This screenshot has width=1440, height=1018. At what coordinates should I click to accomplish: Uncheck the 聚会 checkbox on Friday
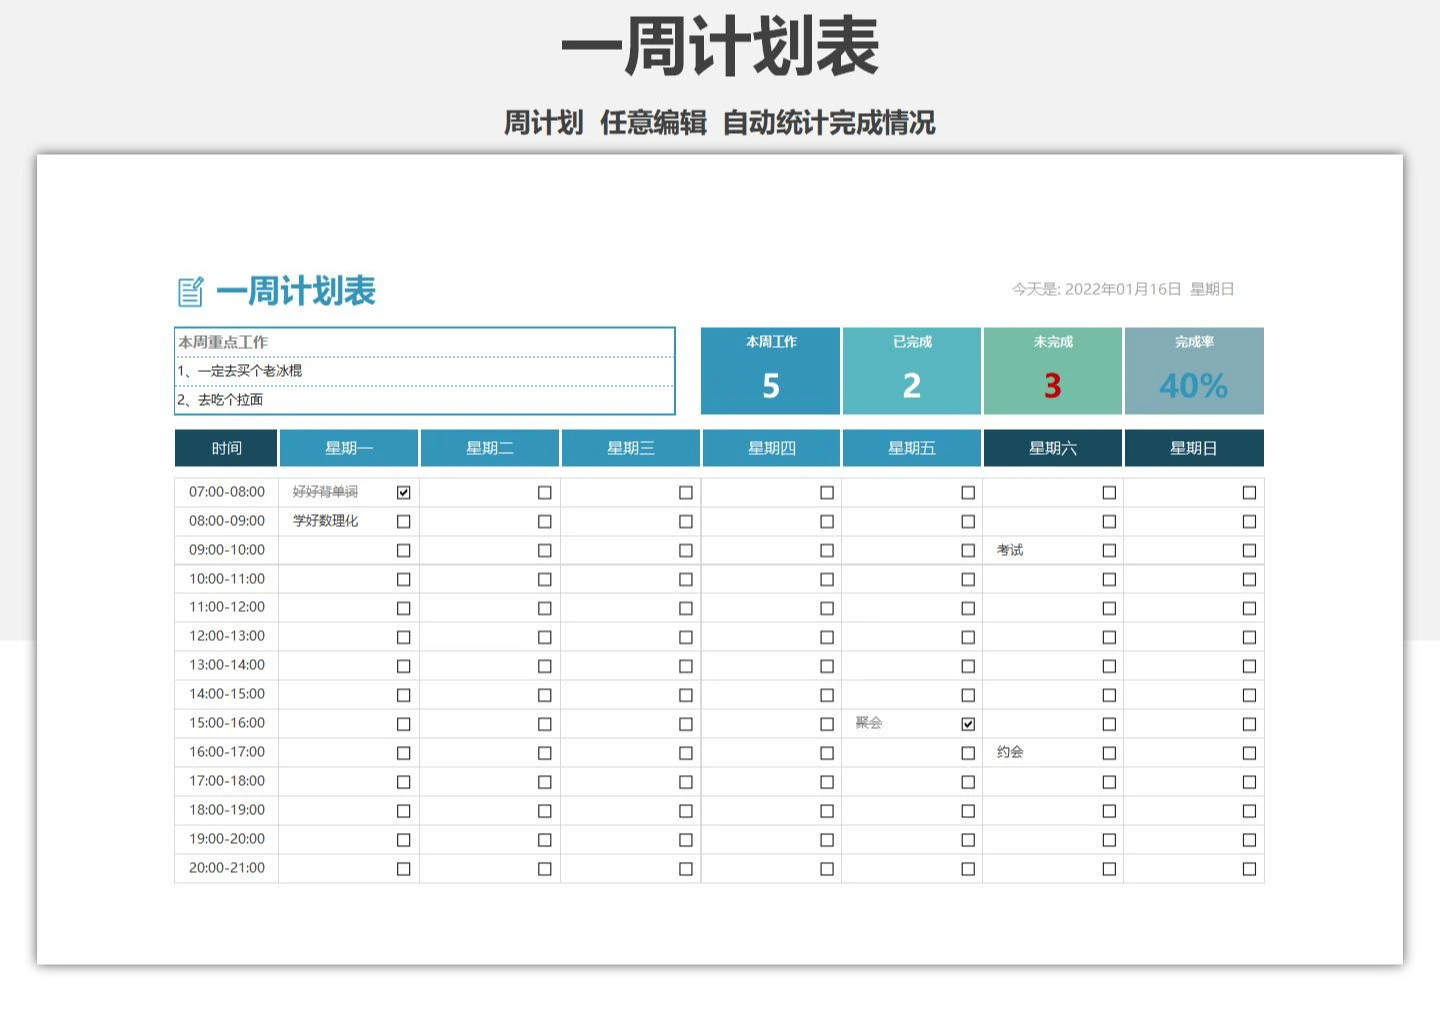pos(968,724)
